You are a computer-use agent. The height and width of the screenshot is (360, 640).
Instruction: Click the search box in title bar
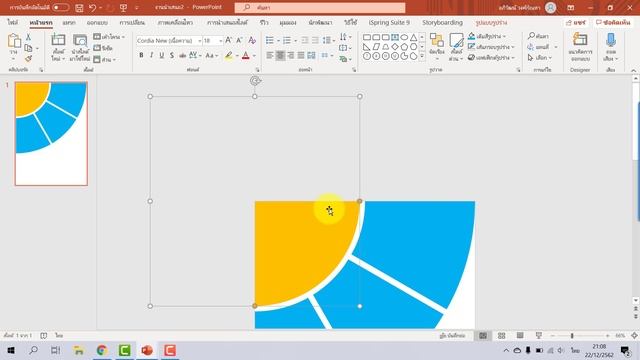pos(320,8)
